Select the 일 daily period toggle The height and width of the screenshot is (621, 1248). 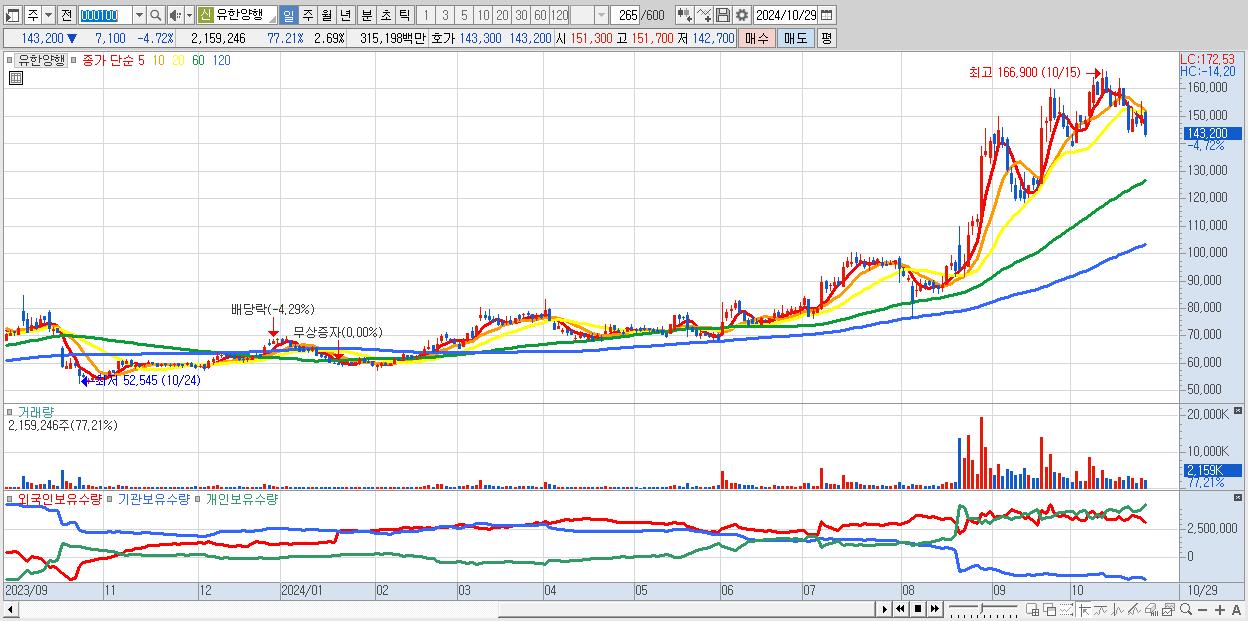pyautogui.click(x=288, y=16)
